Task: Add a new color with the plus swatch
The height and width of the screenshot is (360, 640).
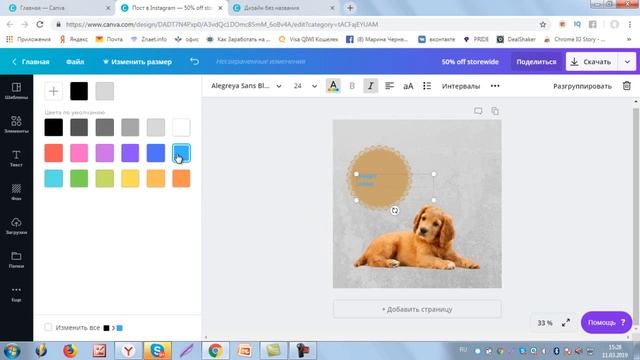Action: point(53,91)
